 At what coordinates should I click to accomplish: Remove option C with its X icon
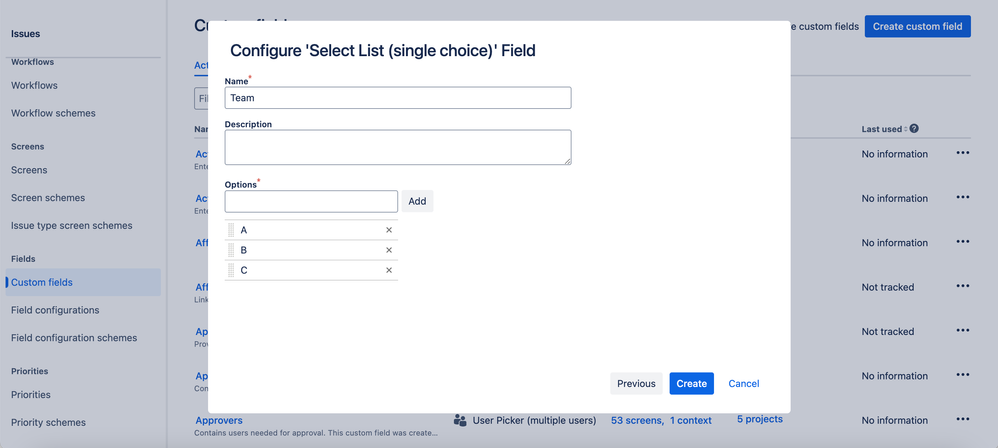pos(389,270)
